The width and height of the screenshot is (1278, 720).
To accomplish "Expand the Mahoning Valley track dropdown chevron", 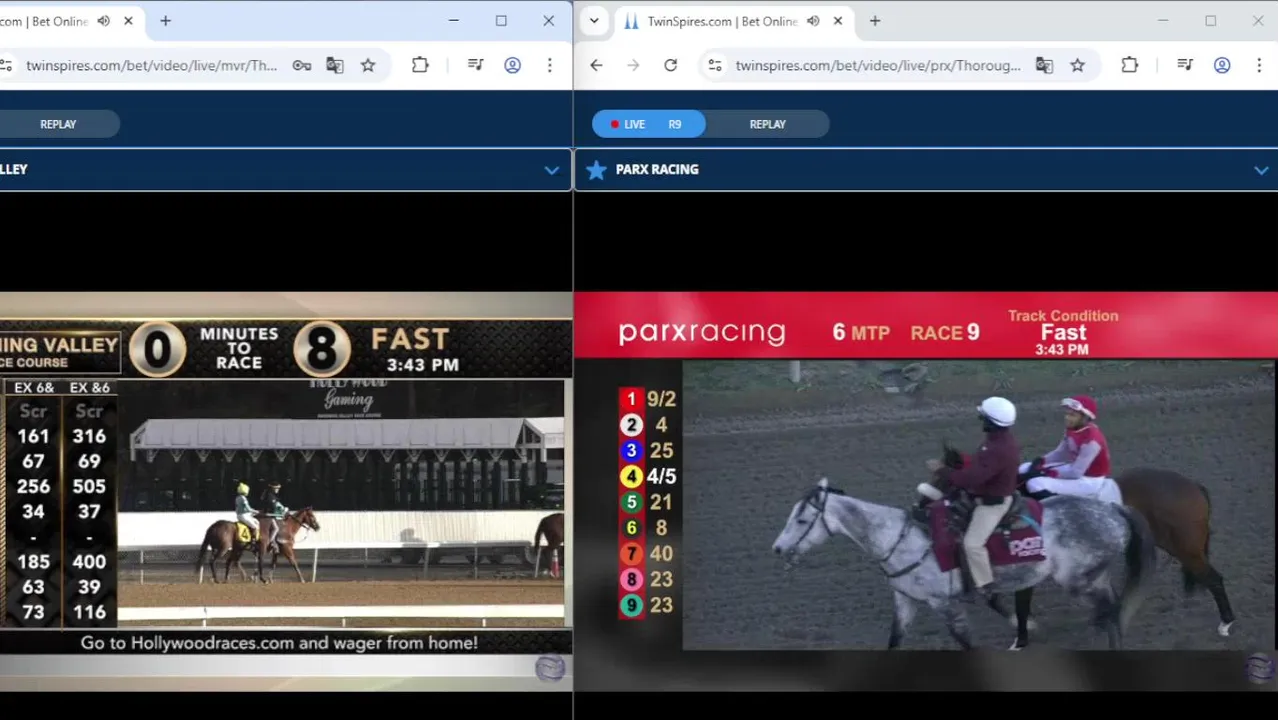I will [x=551, y=170].
